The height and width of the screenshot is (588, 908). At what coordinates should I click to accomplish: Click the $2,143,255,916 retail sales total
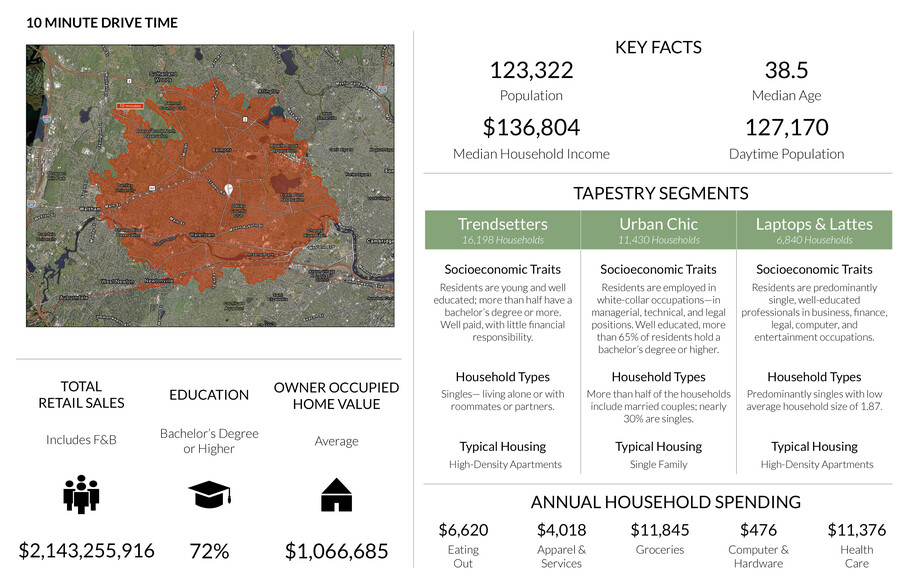click(x=87, y=550)
